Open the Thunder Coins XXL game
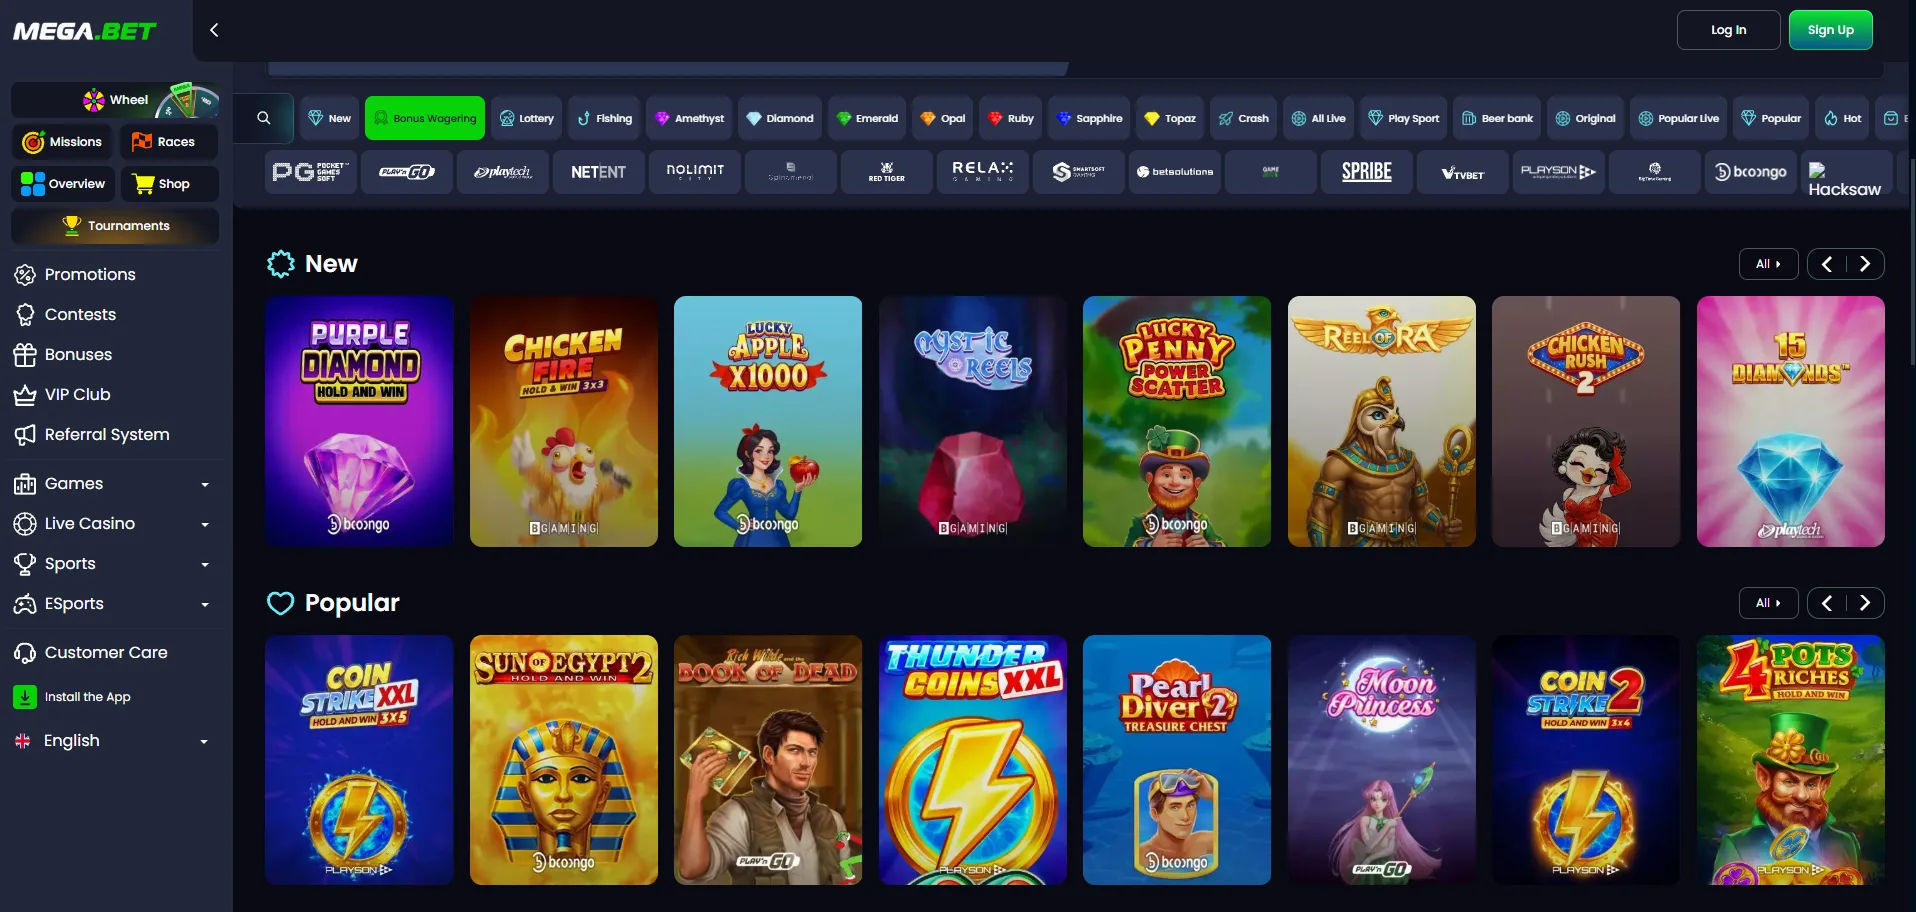This screenshot has height=912, width=1916. tap(973, 760)
